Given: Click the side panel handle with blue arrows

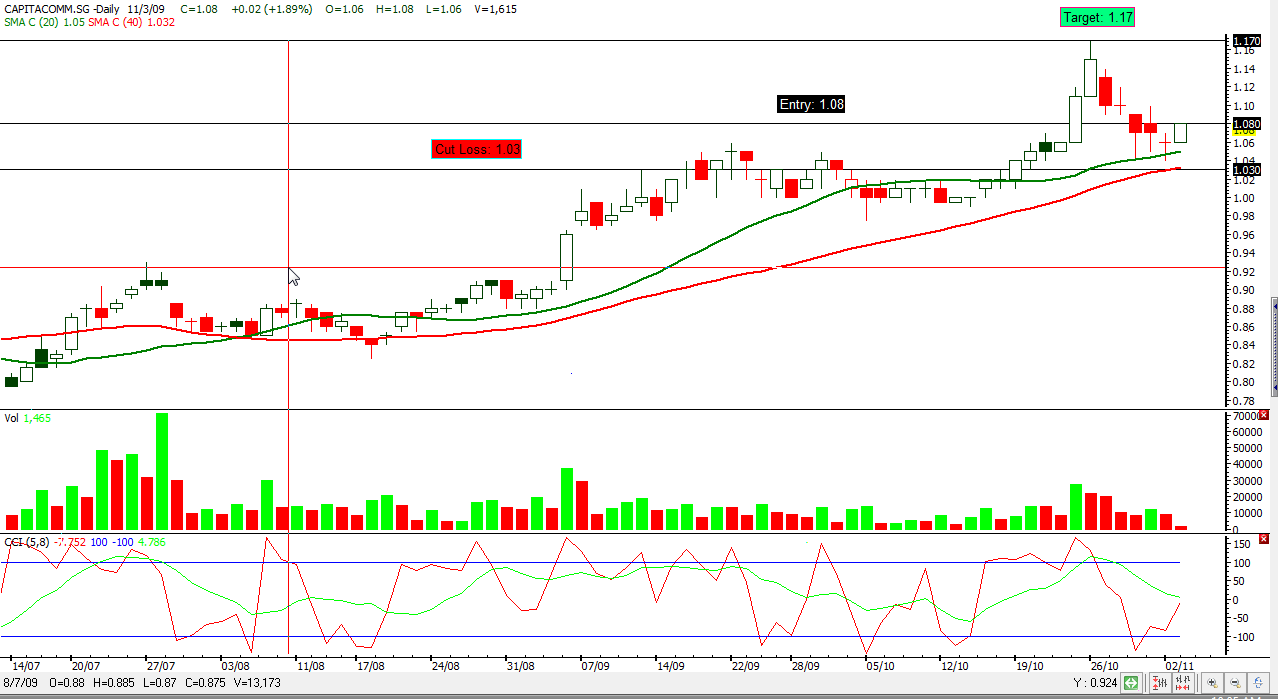Looking at the screenshot, I should 1274,345.
